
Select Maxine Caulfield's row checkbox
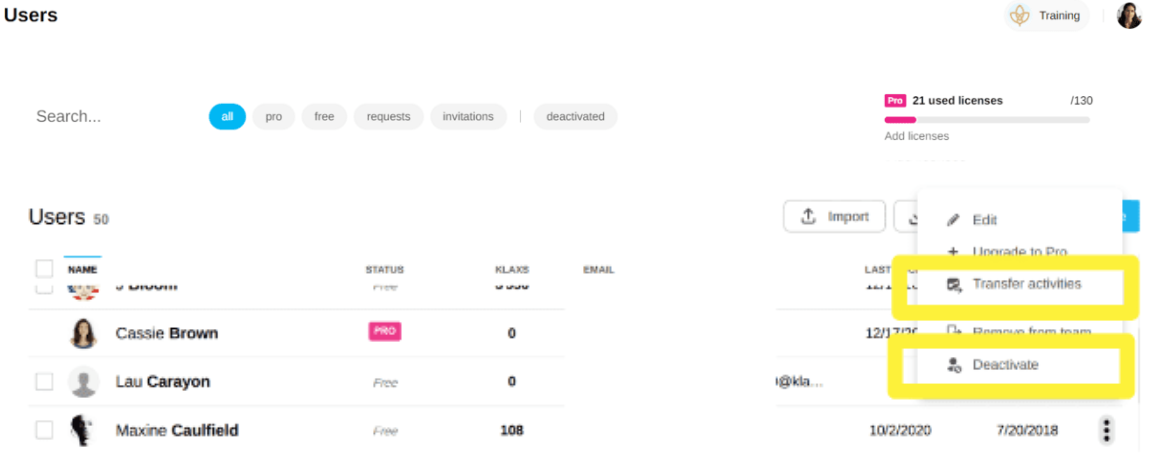click(44, 430)
